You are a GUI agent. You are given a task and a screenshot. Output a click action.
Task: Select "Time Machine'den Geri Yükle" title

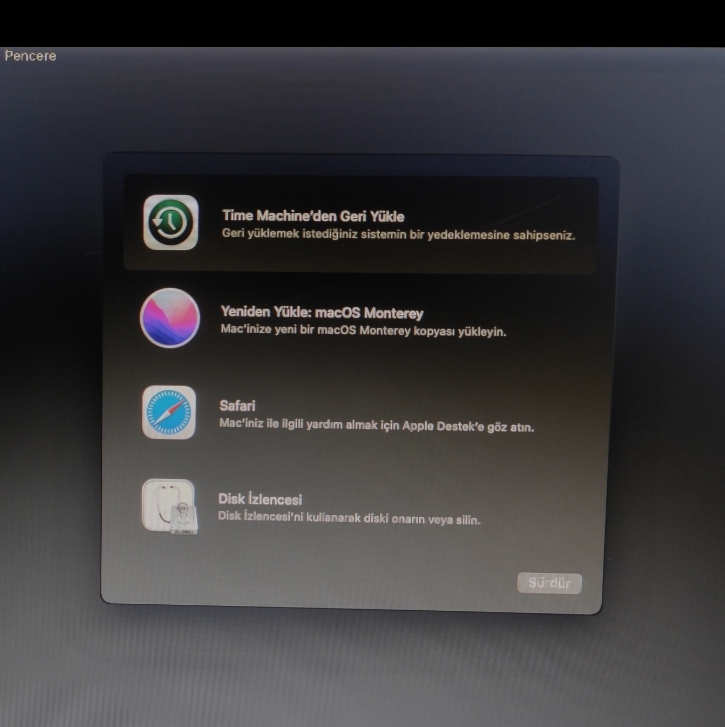point(312,216)
